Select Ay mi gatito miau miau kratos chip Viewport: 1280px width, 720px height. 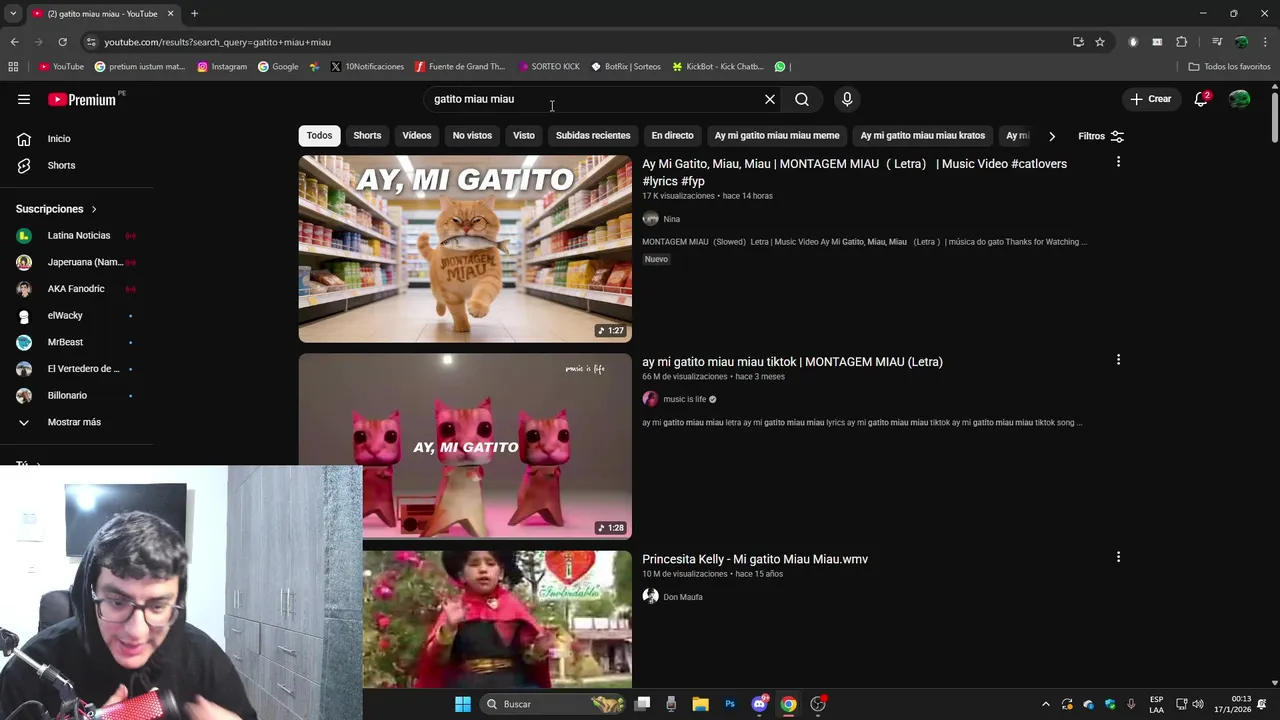pyautogui.click(x=923, y=136)
